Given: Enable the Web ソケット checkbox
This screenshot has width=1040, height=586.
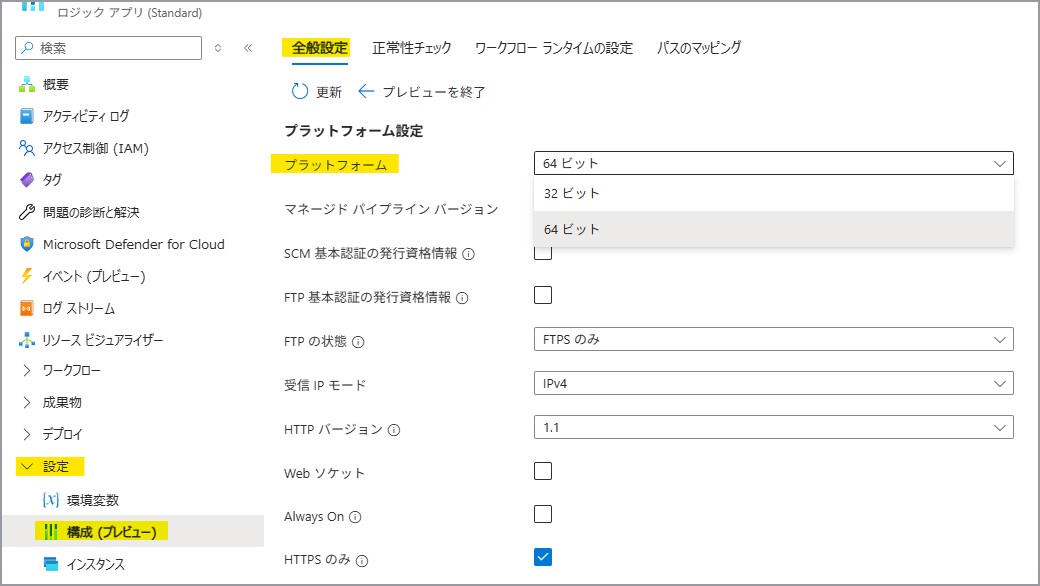Looking at the screenshot, I should pos(543,471).
